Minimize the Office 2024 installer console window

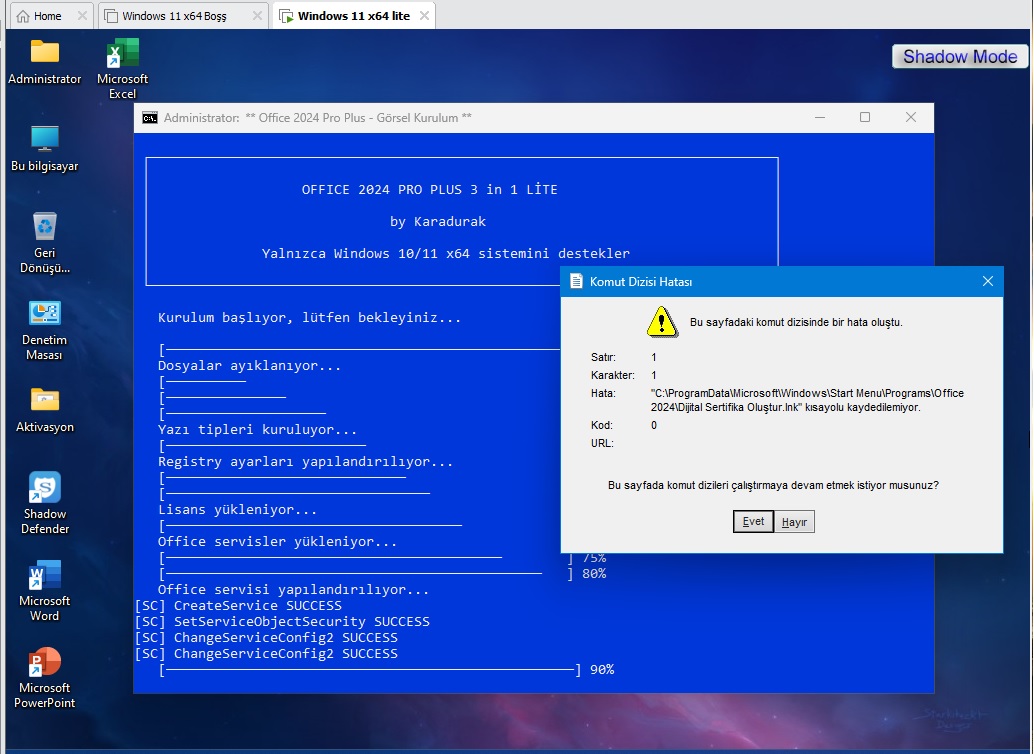pos(820,117)
